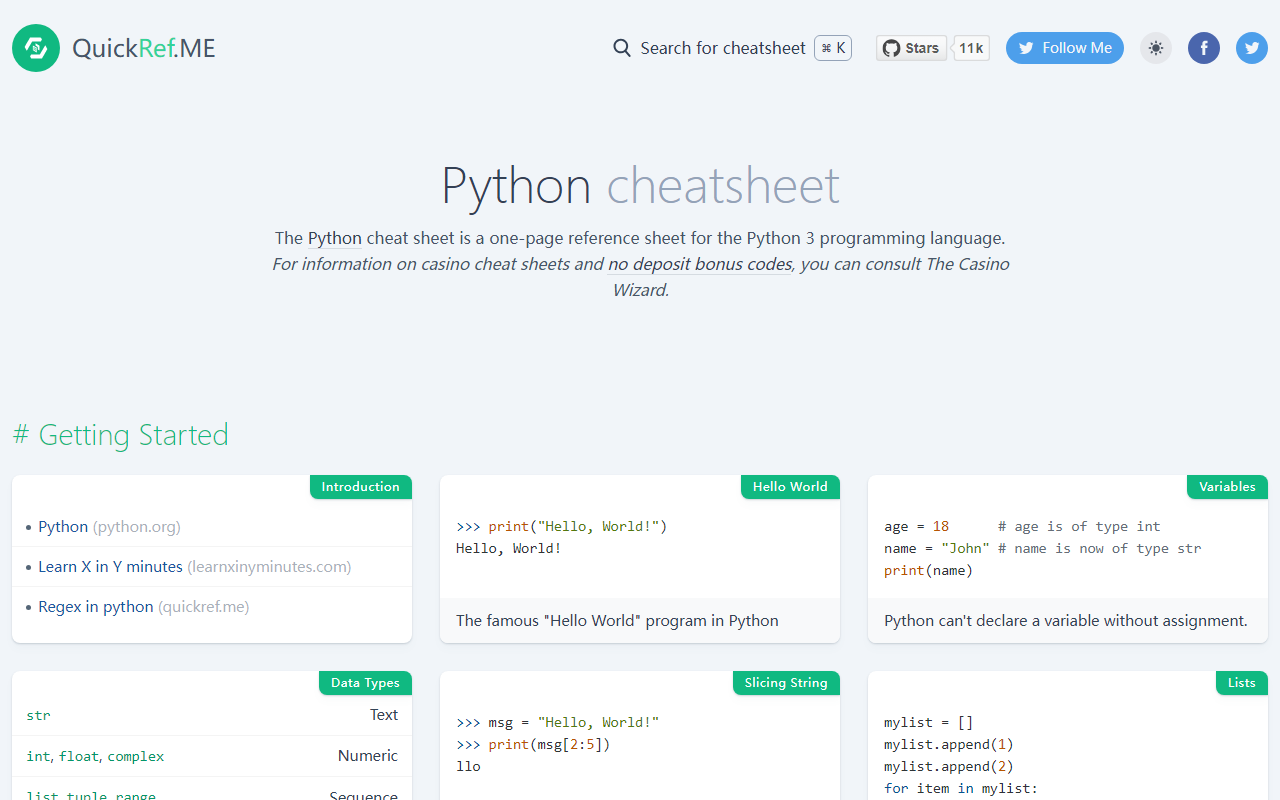Open the no deposit bonus codes link

[700, 264]
